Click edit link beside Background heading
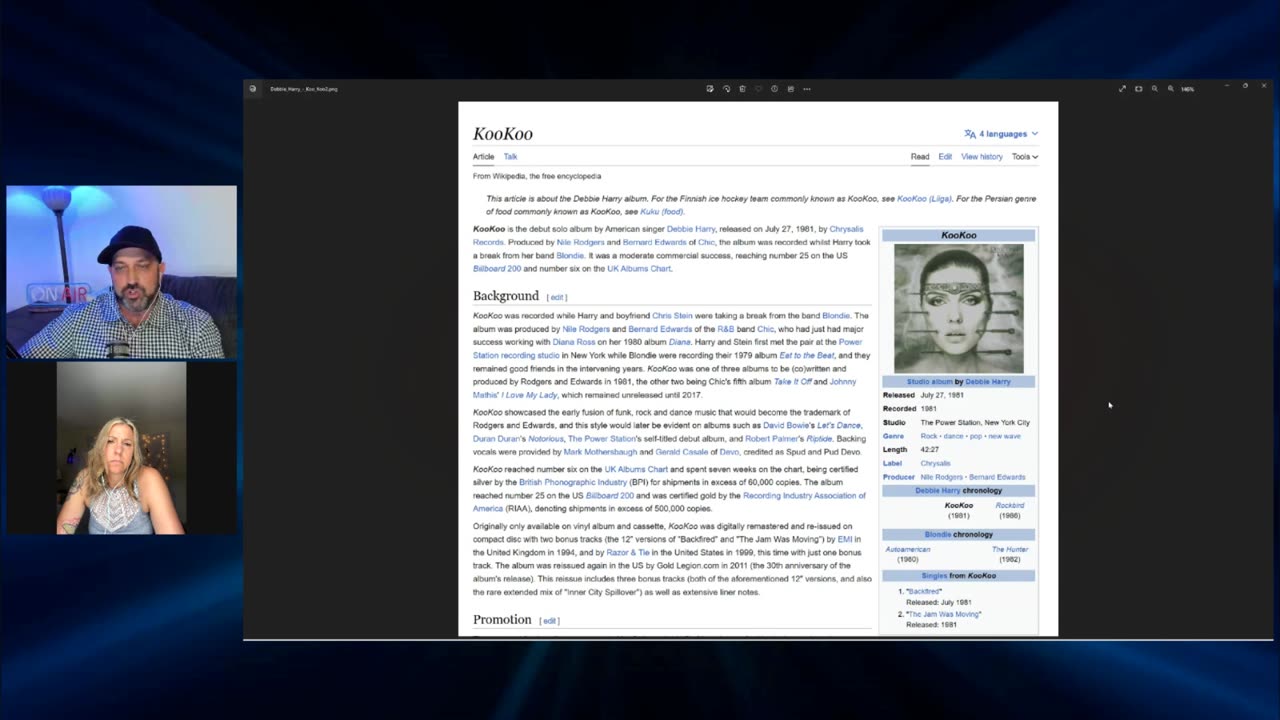Image resolution: width=1280 pixels, height=720 pixels. [x=557, y=297]
